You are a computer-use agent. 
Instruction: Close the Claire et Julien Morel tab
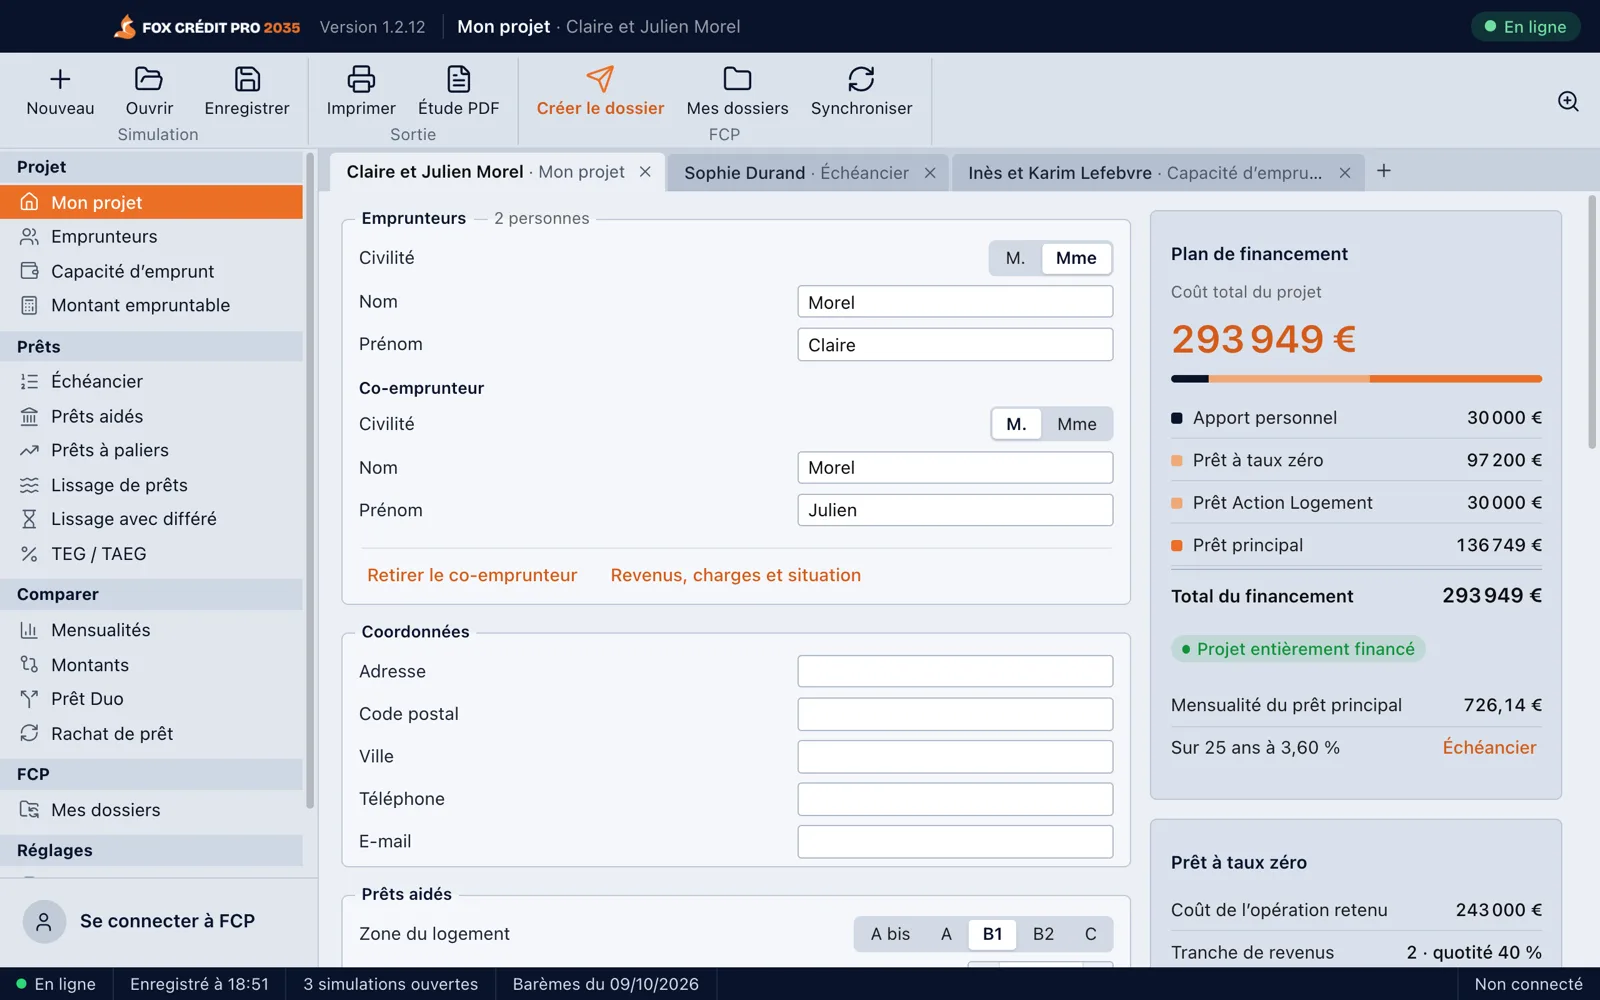pos(645,172)
